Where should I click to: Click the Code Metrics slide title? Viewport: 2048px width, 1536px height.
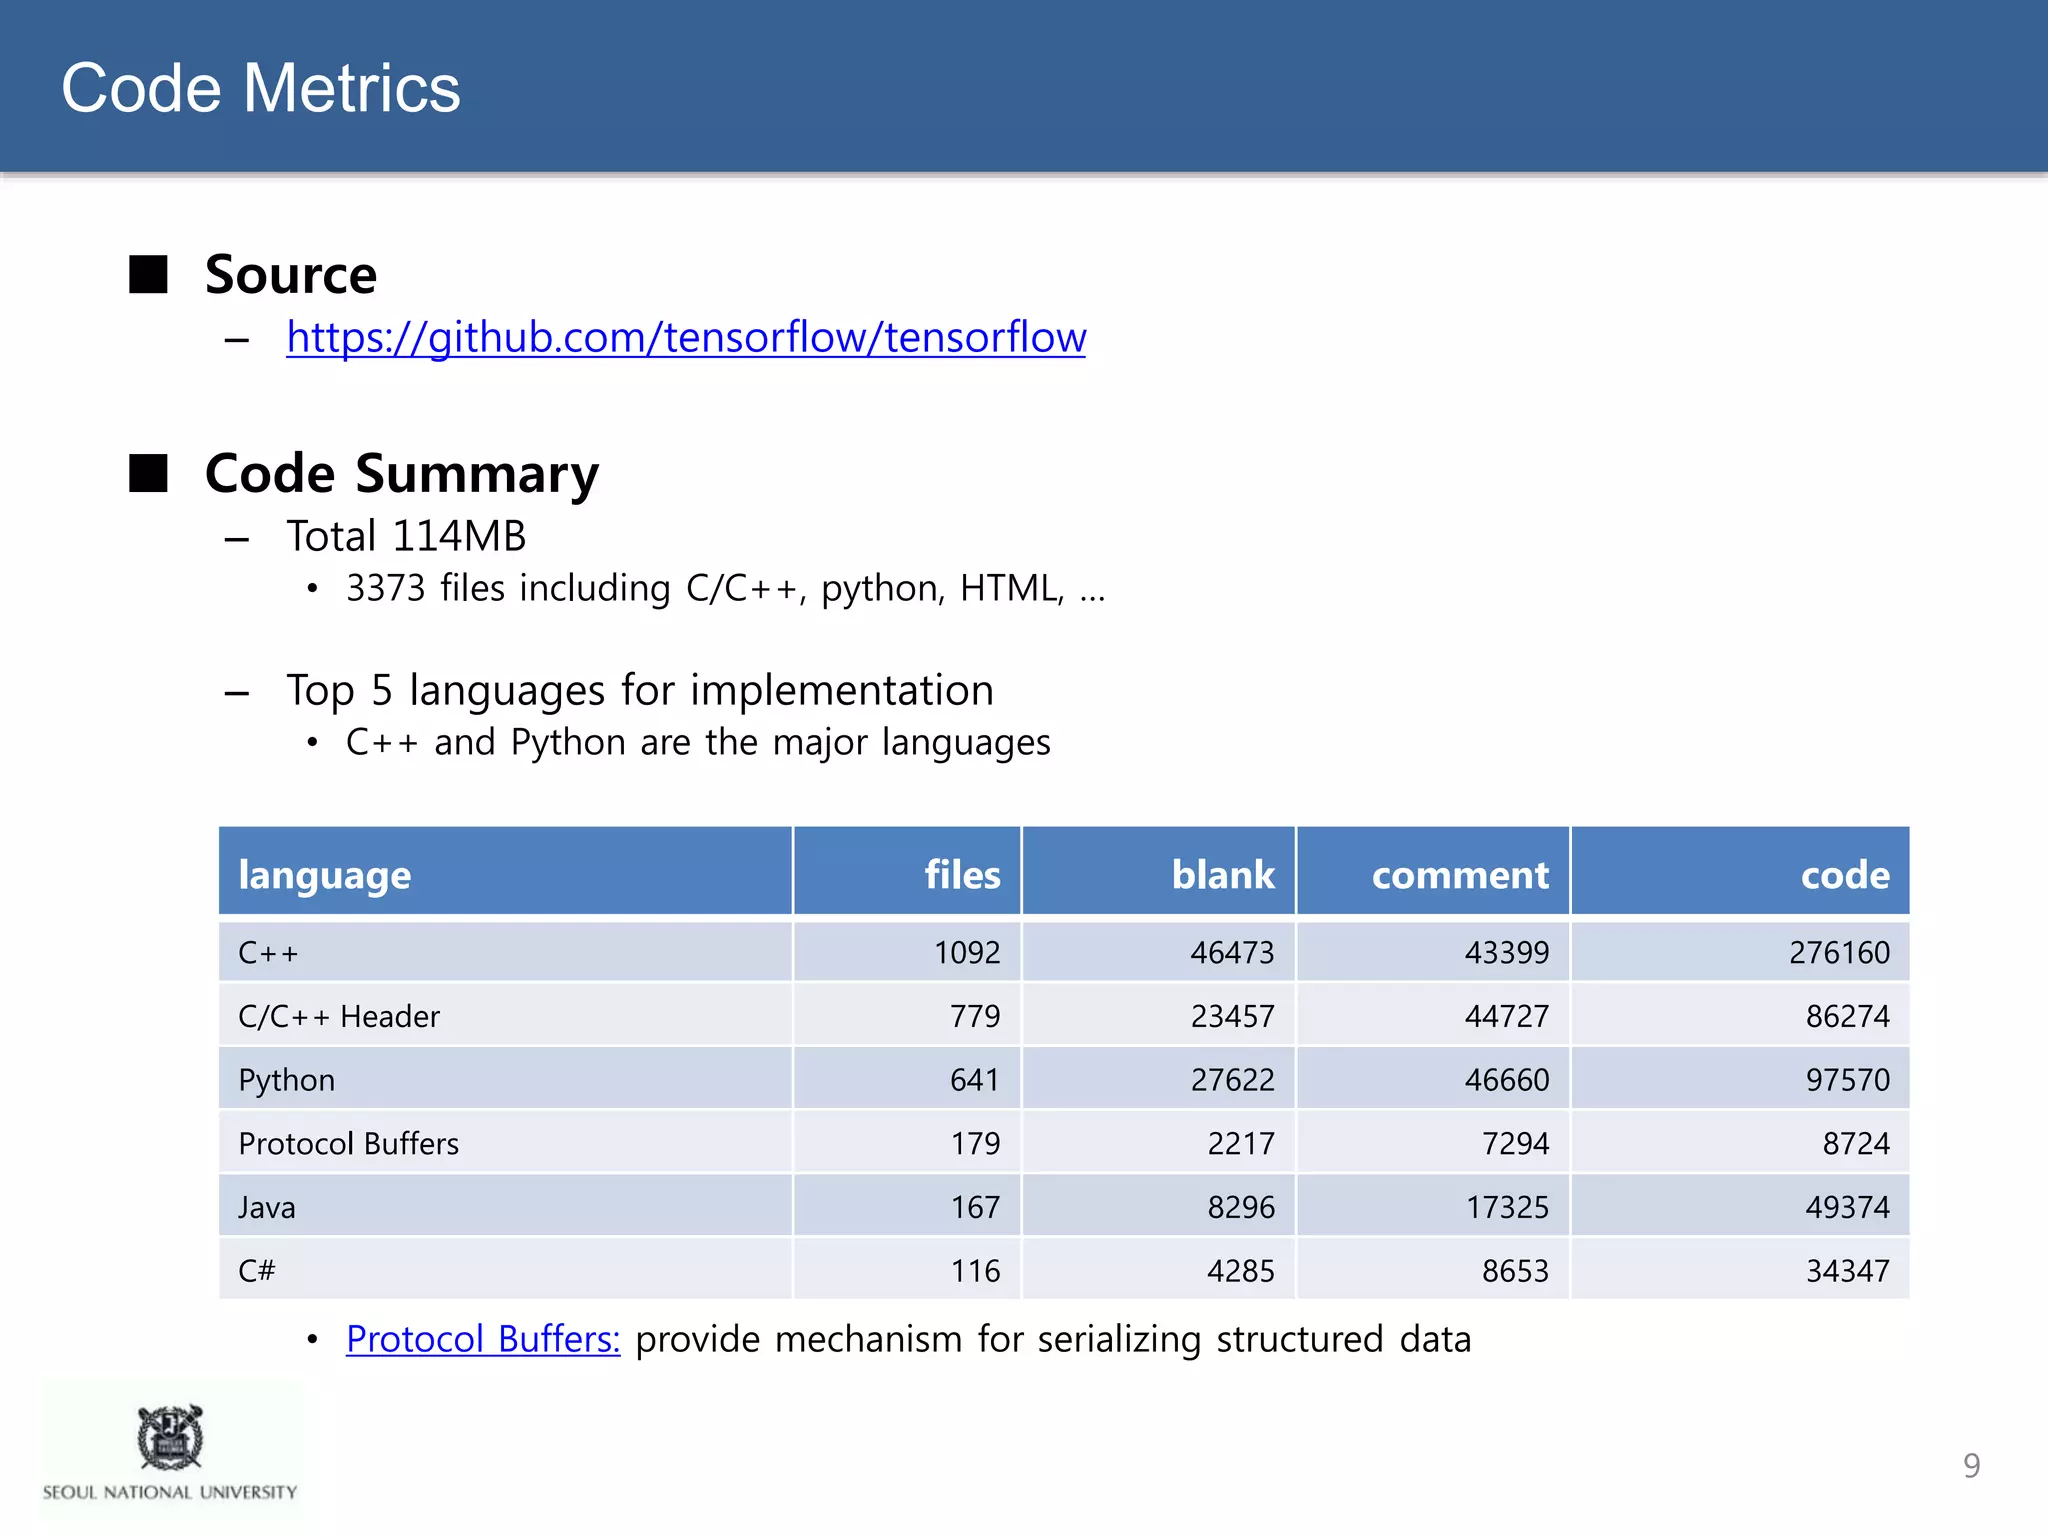[261, 88]
